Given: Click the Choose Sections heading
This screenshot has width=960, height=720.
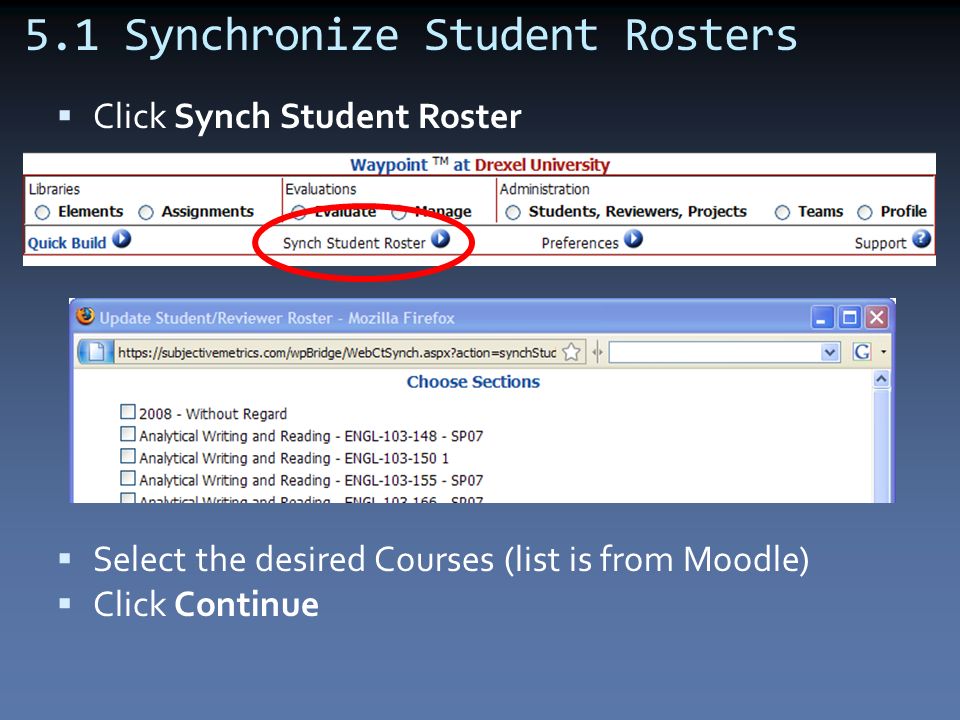Looking at the screenshot, I should 473,381.
